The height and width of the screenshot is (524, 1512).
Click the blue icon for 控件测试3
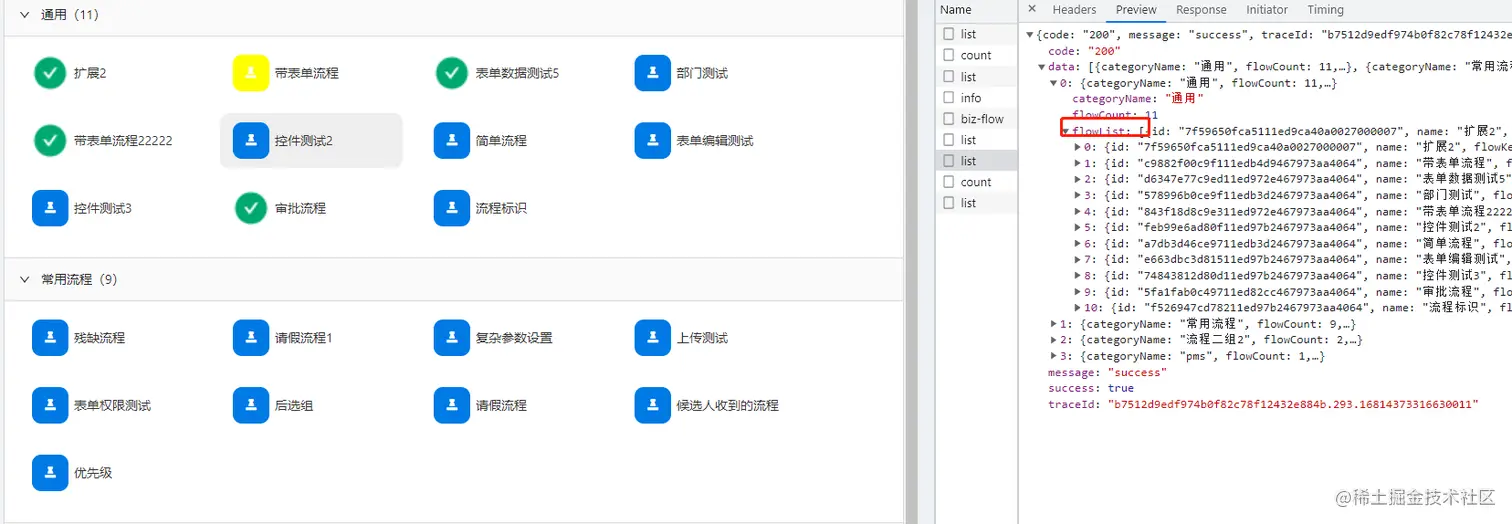(50, 208)
